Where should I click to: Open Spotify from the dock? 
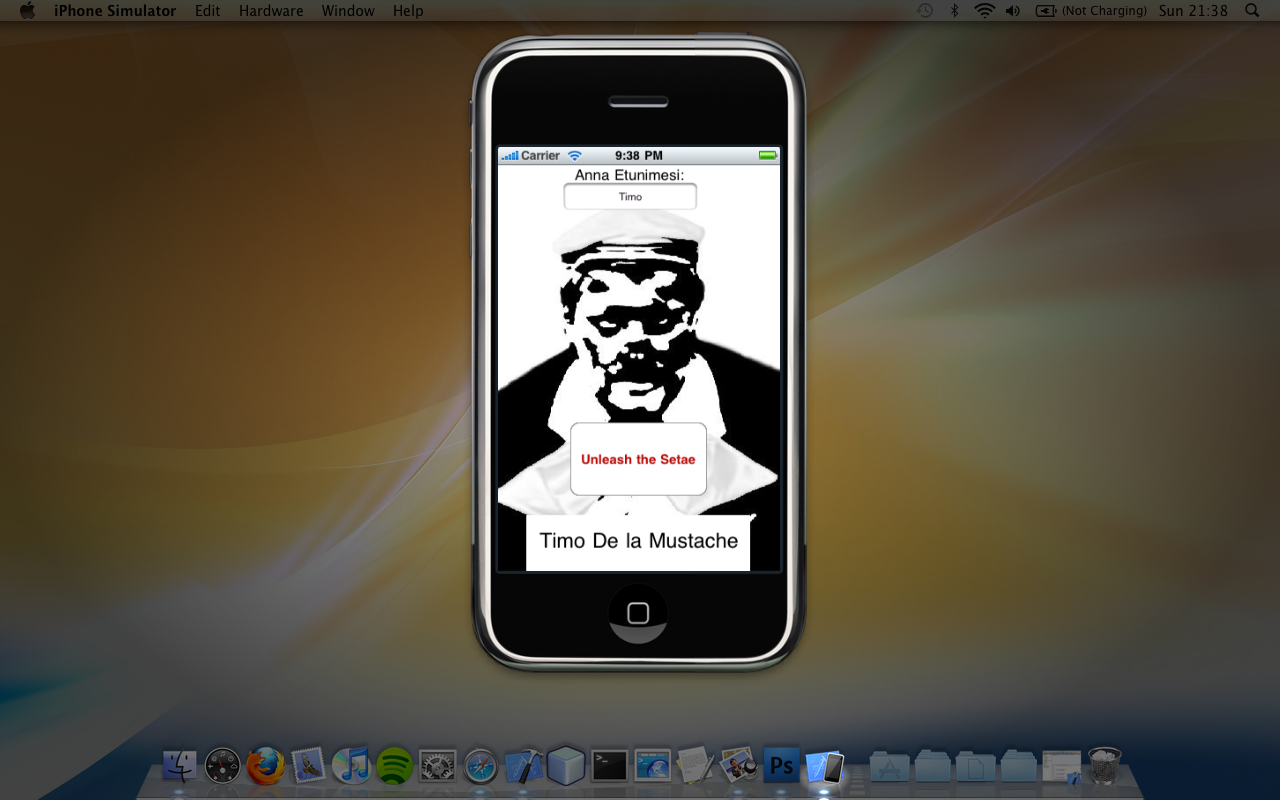pyautogui.click(x=395, y=766)
